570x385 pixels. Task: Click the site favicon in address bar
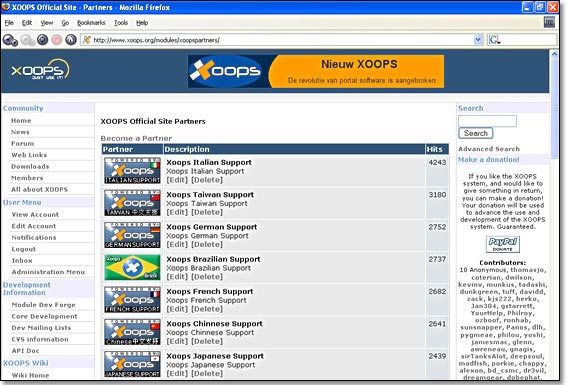(87, 40)
